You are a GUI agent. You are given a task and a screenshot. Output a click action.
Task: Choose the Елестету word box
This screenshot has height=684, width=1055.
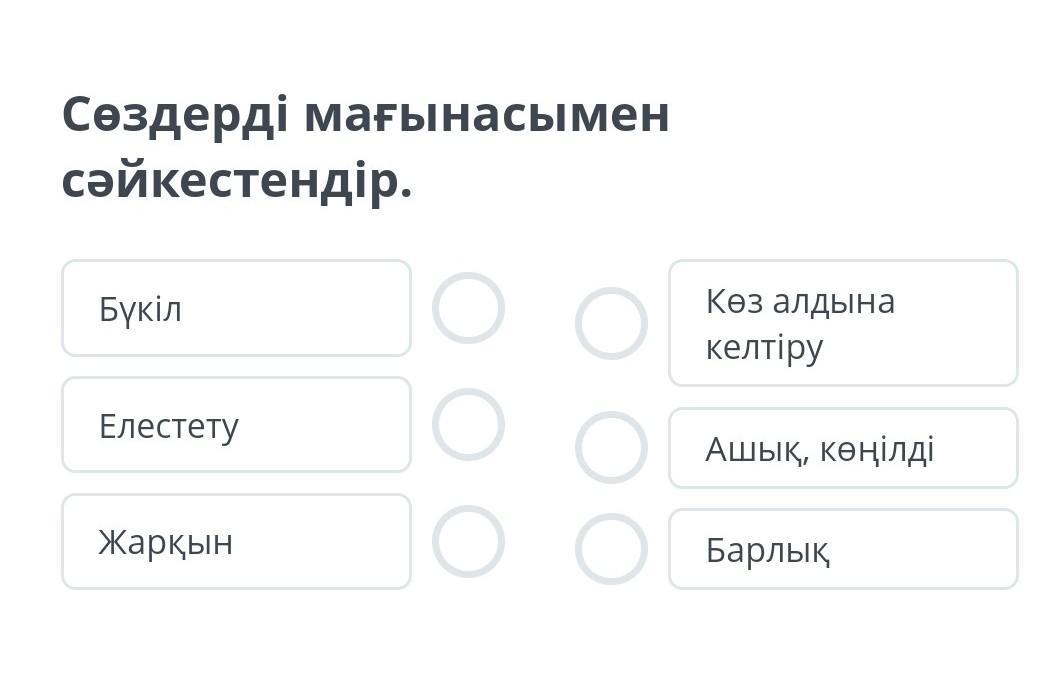click(x=236, y=424)
